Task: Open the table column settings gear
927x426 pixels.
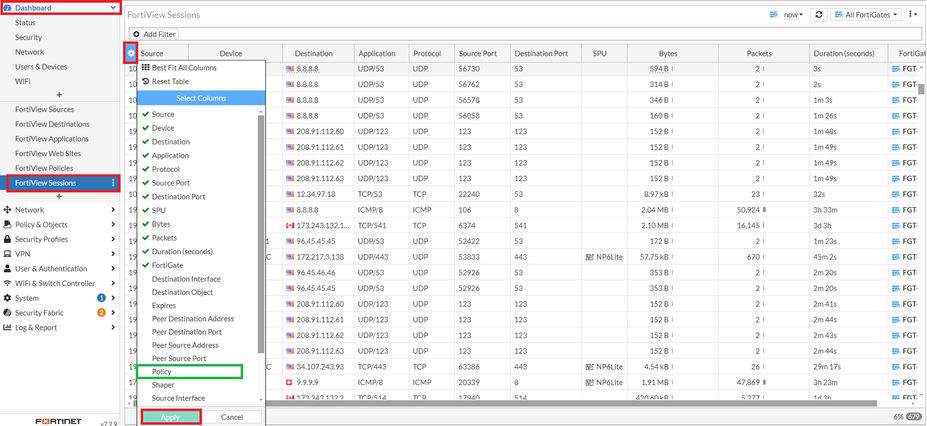Action: coord(131,53)
